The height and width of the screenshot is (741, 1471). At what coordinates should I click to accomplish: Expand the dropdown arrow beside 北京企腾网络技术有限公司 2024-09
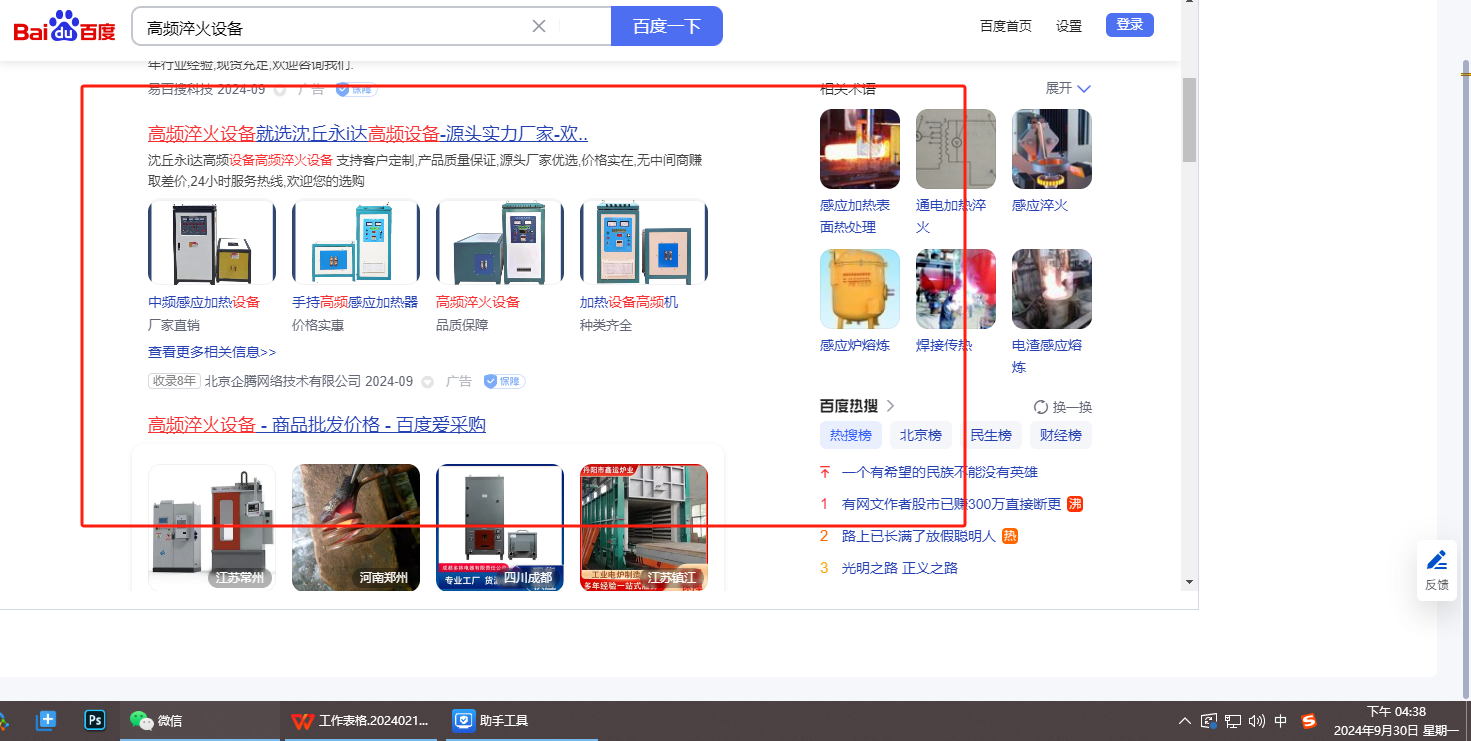point(428,382)
